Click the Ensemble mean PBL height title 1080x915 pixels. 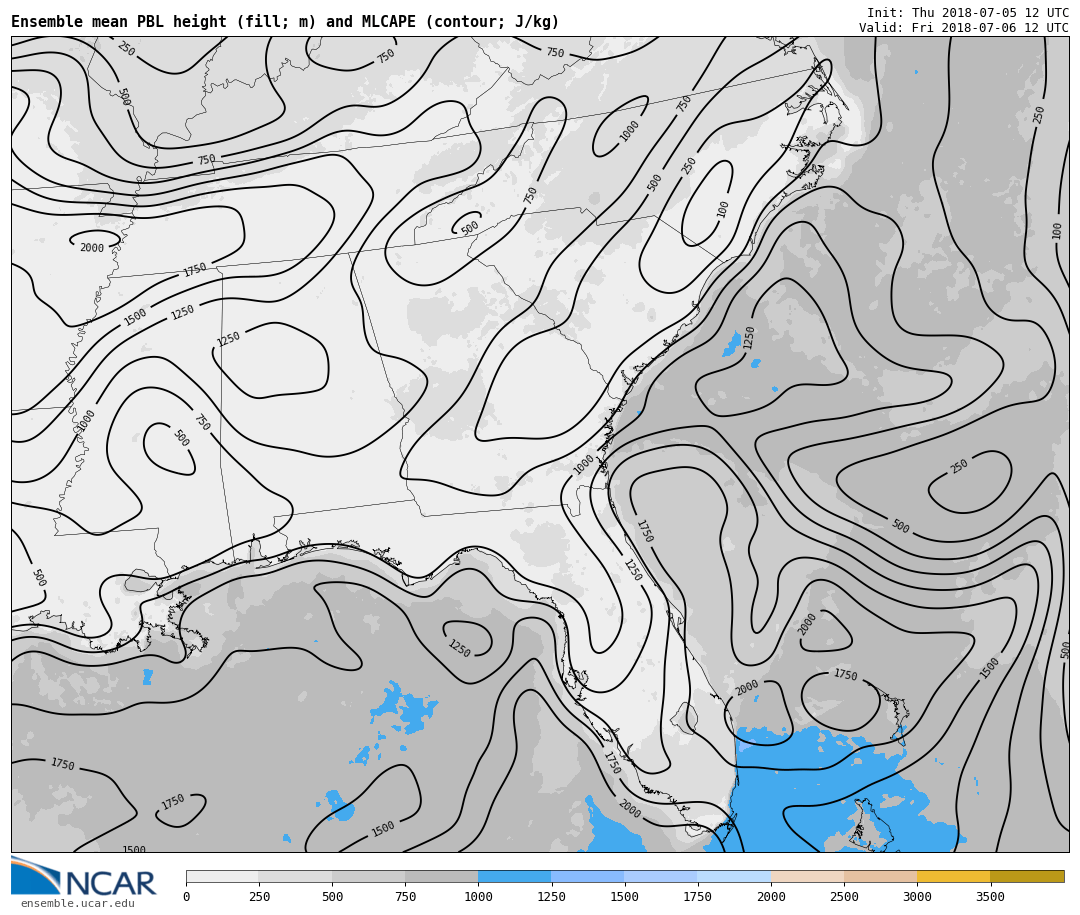coord(285,22)
